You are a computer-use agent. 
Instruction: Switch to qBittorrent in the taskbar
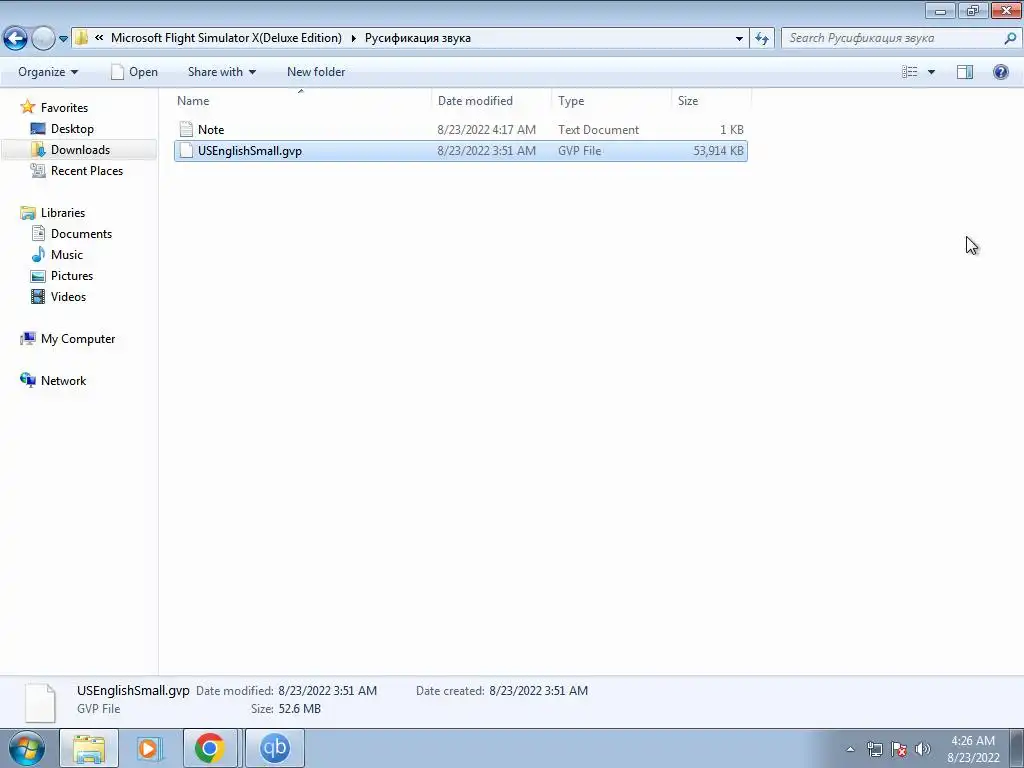(x=275, y=748)
